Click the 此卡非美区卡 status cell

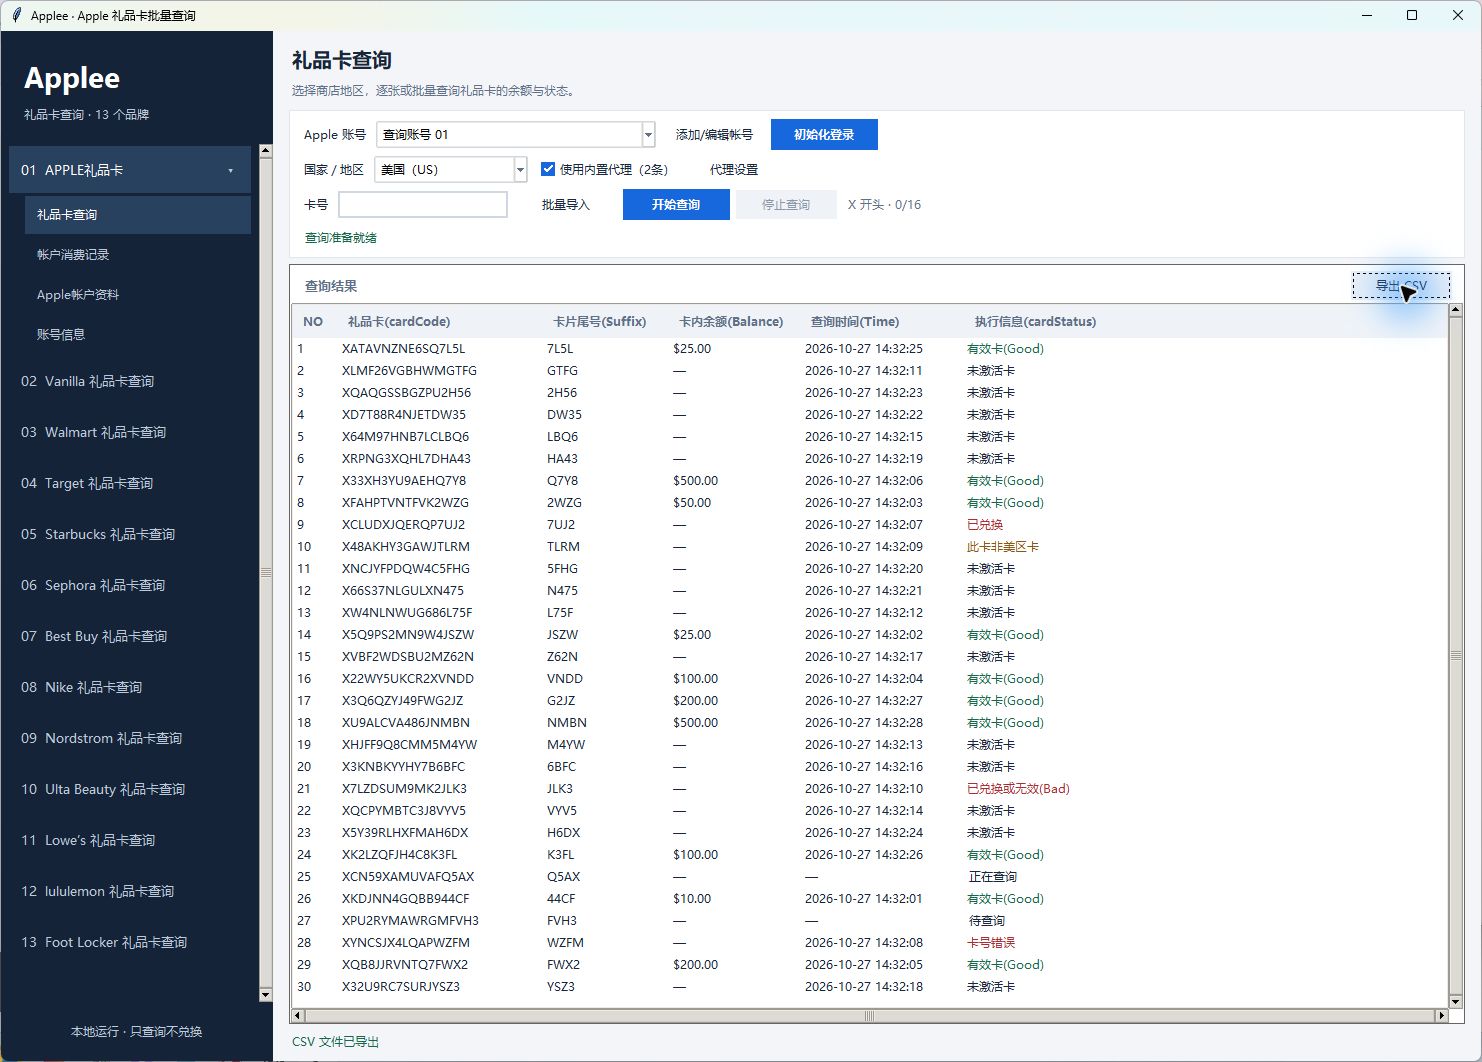tap(1003, 547)
